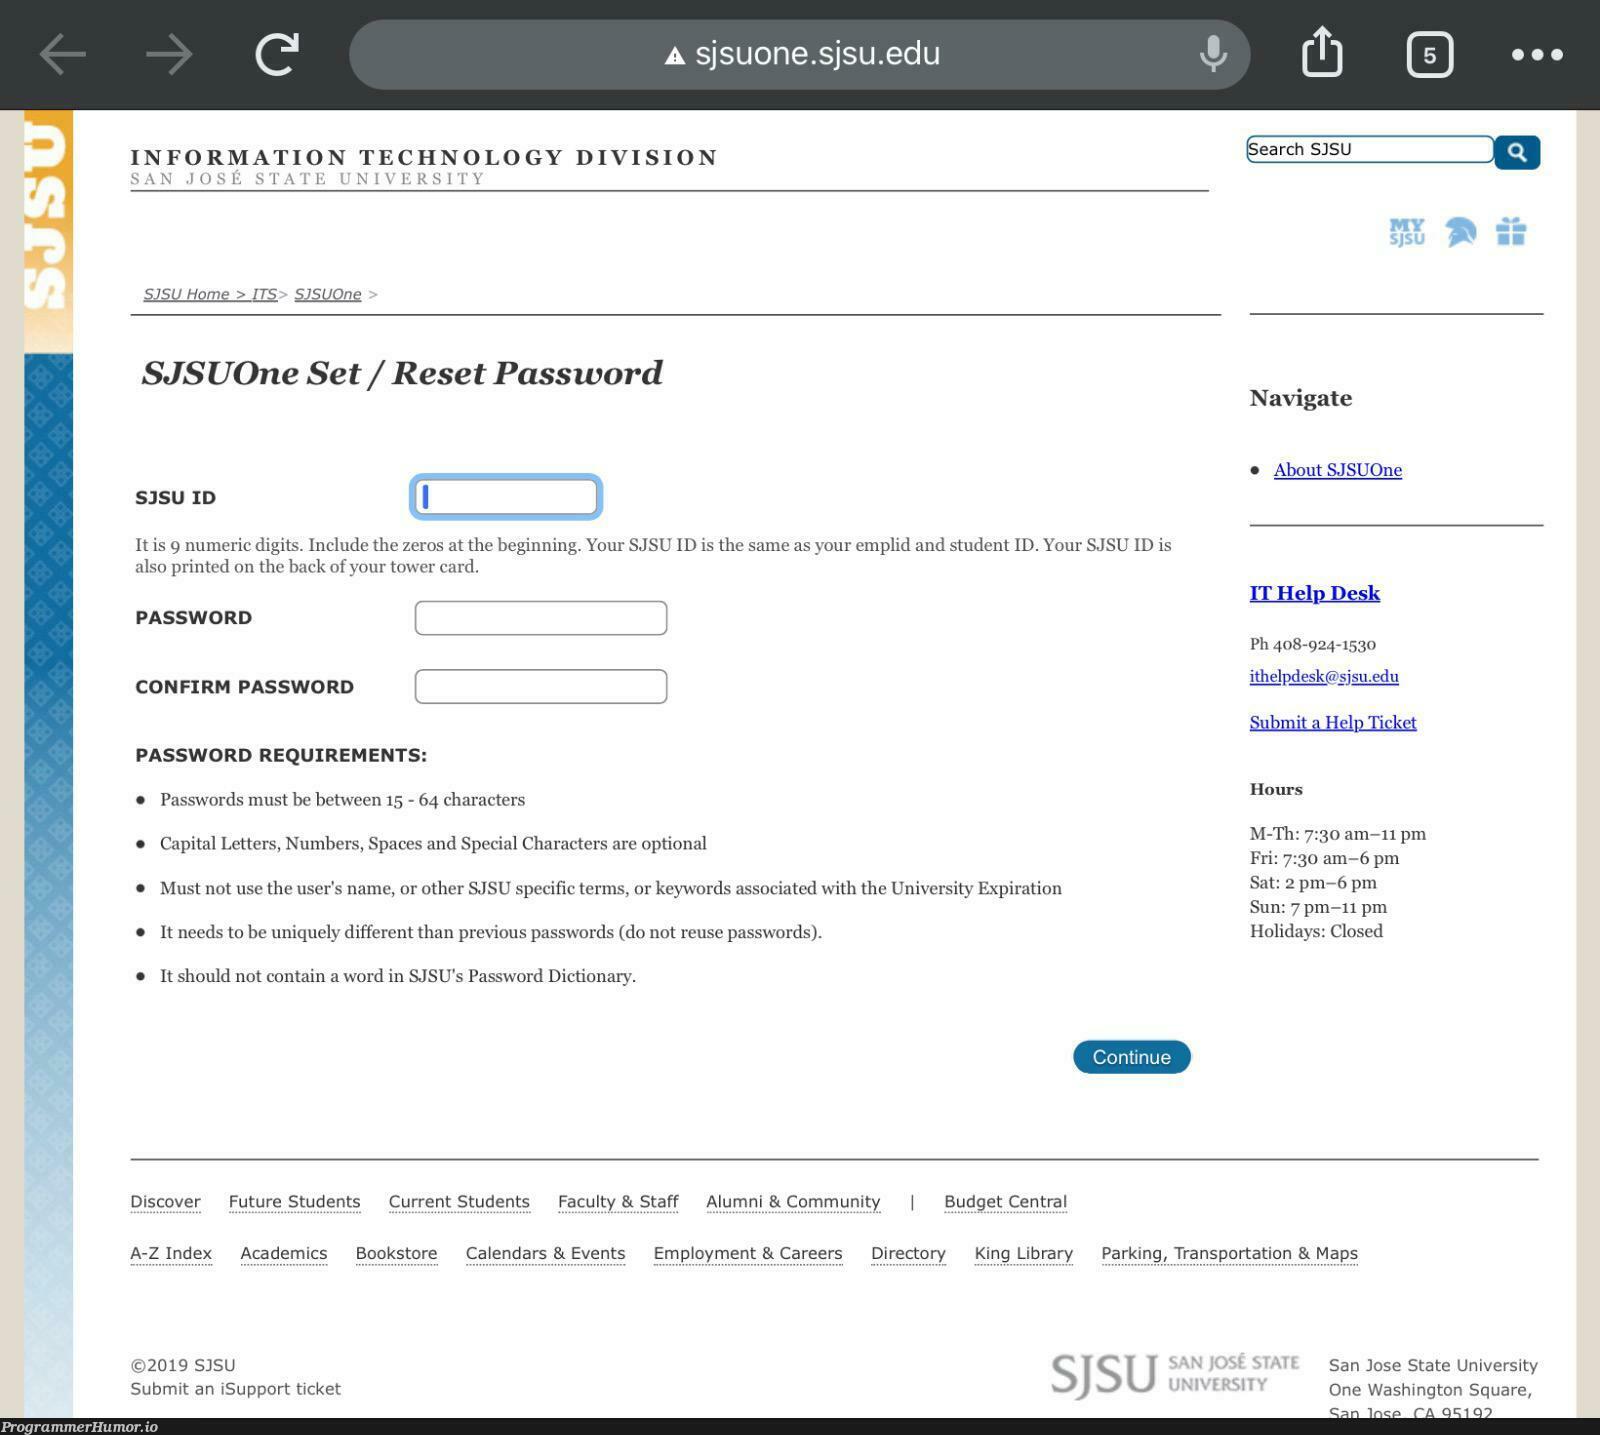Open Parking, Transportation & Maps link
The width and height of the screenshot is (1600, 1435).
pyautogui.click(x=1229, y=1253)
